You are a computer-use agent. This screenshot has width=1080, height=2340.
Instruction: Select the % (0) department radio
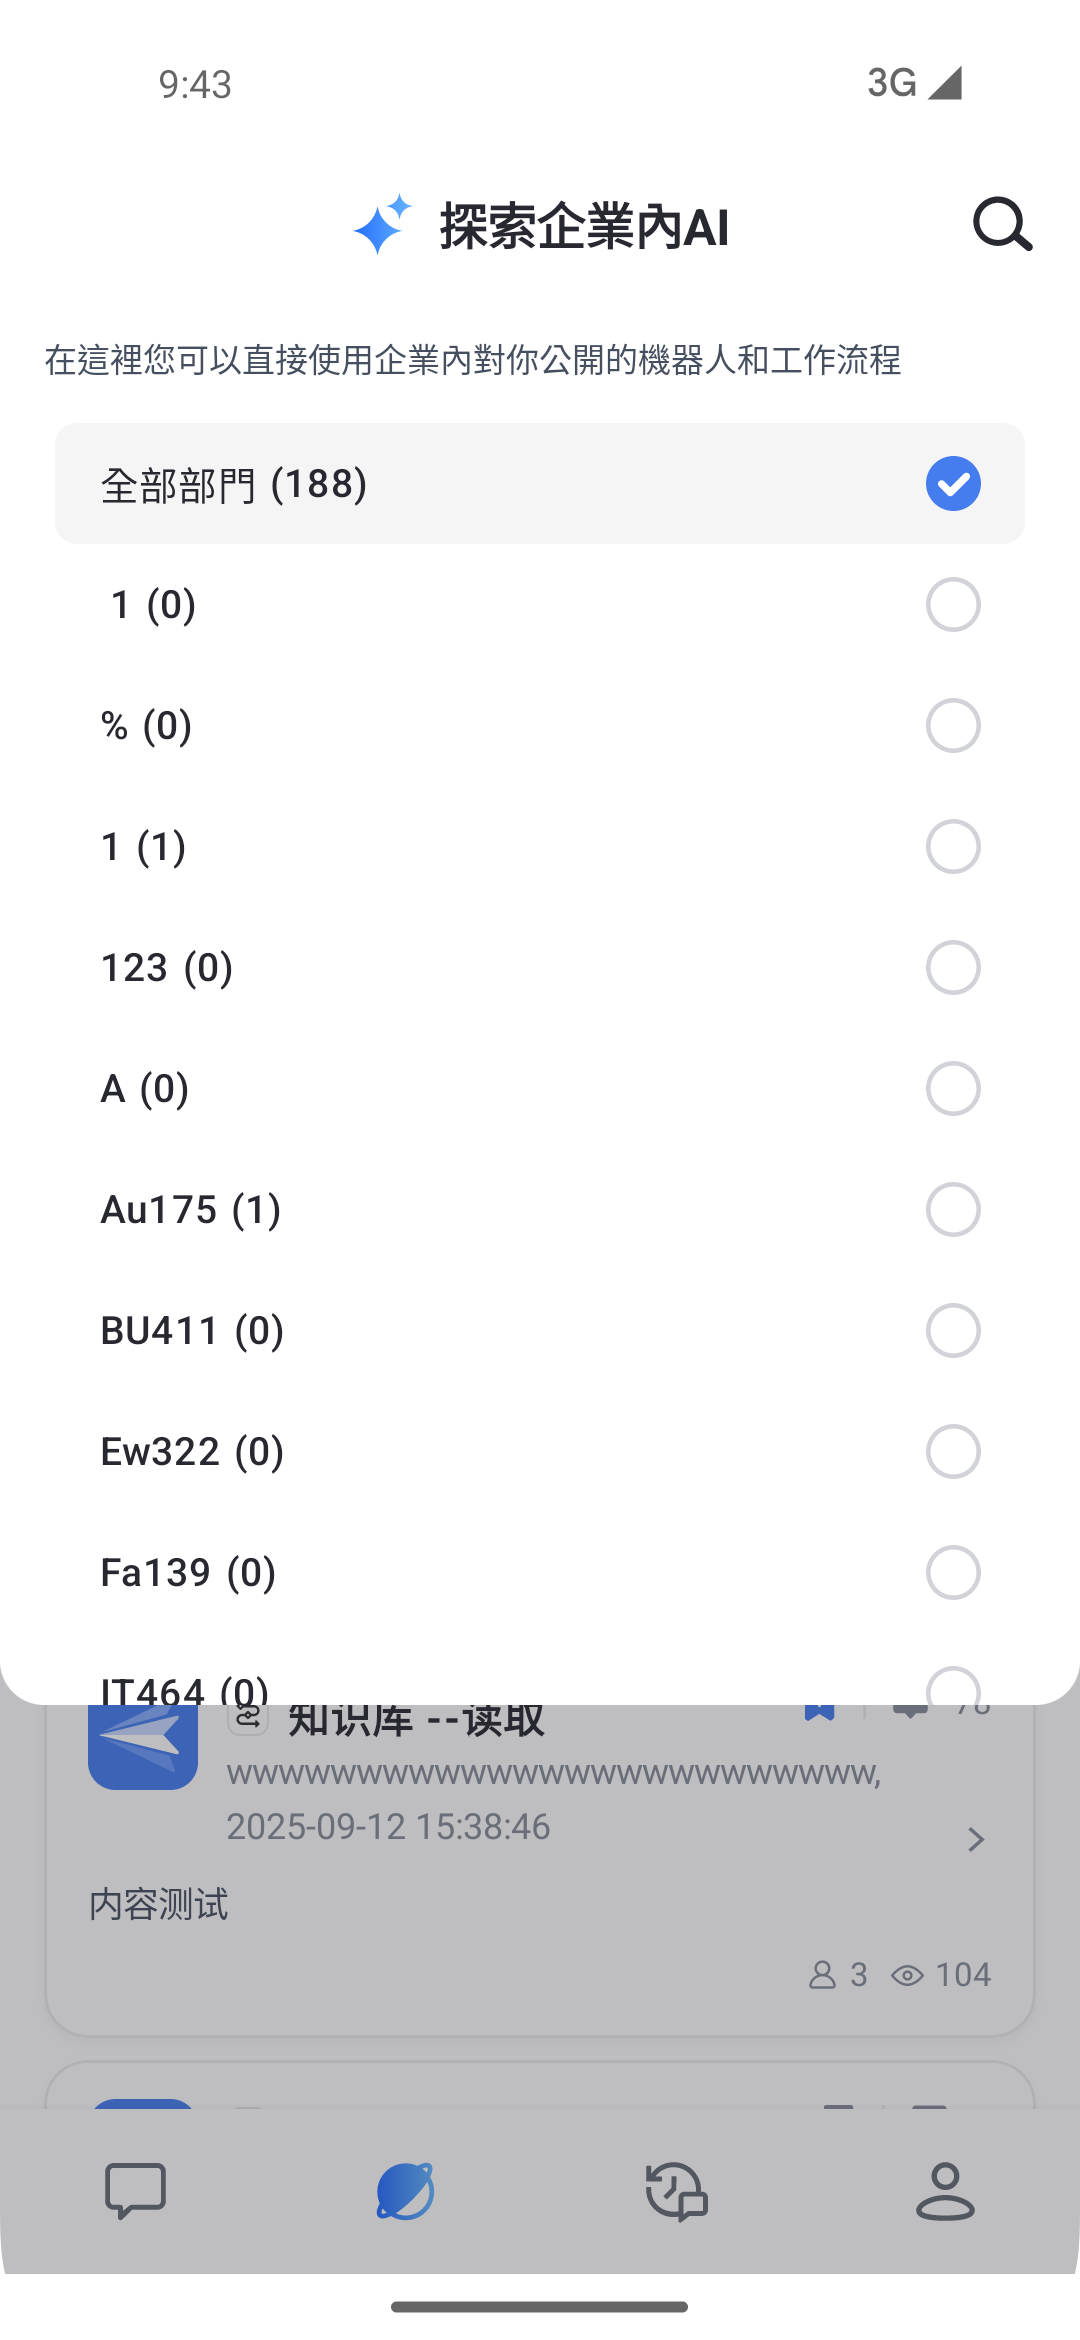[952, 726]
